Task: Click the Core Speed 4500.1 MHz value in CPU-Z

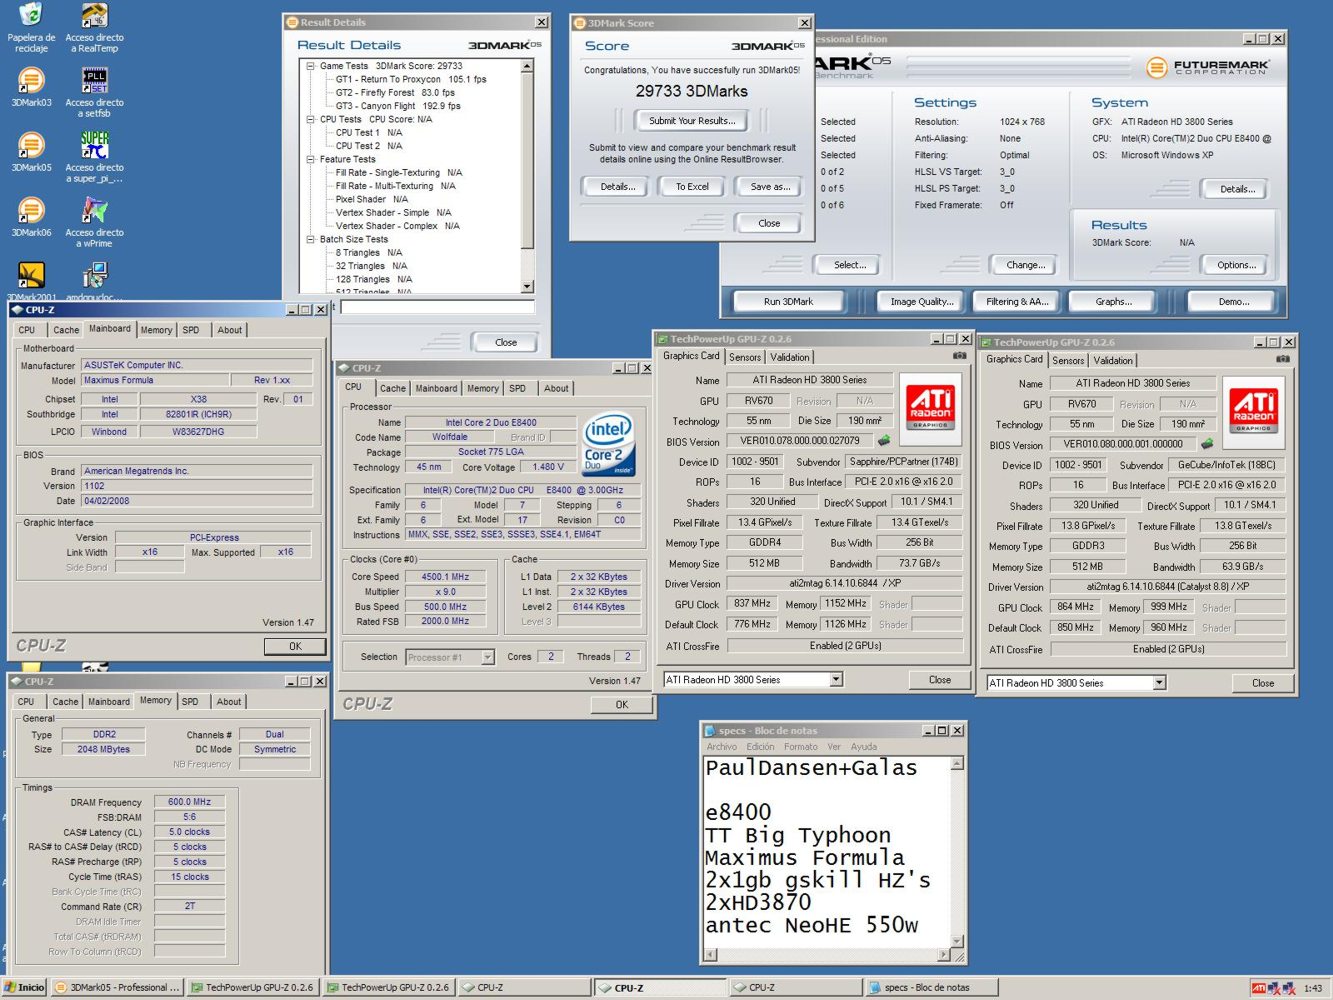Action: pos(445,577)
